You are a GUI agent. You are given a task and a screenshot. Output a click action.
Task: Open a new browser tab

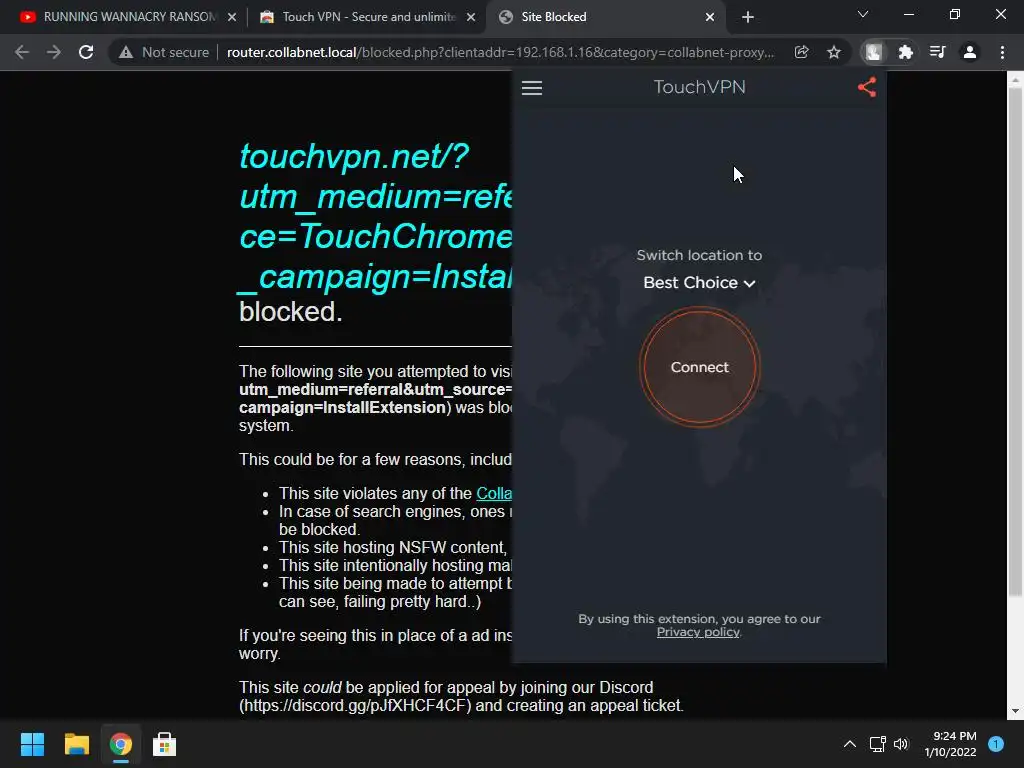point(748,18)
